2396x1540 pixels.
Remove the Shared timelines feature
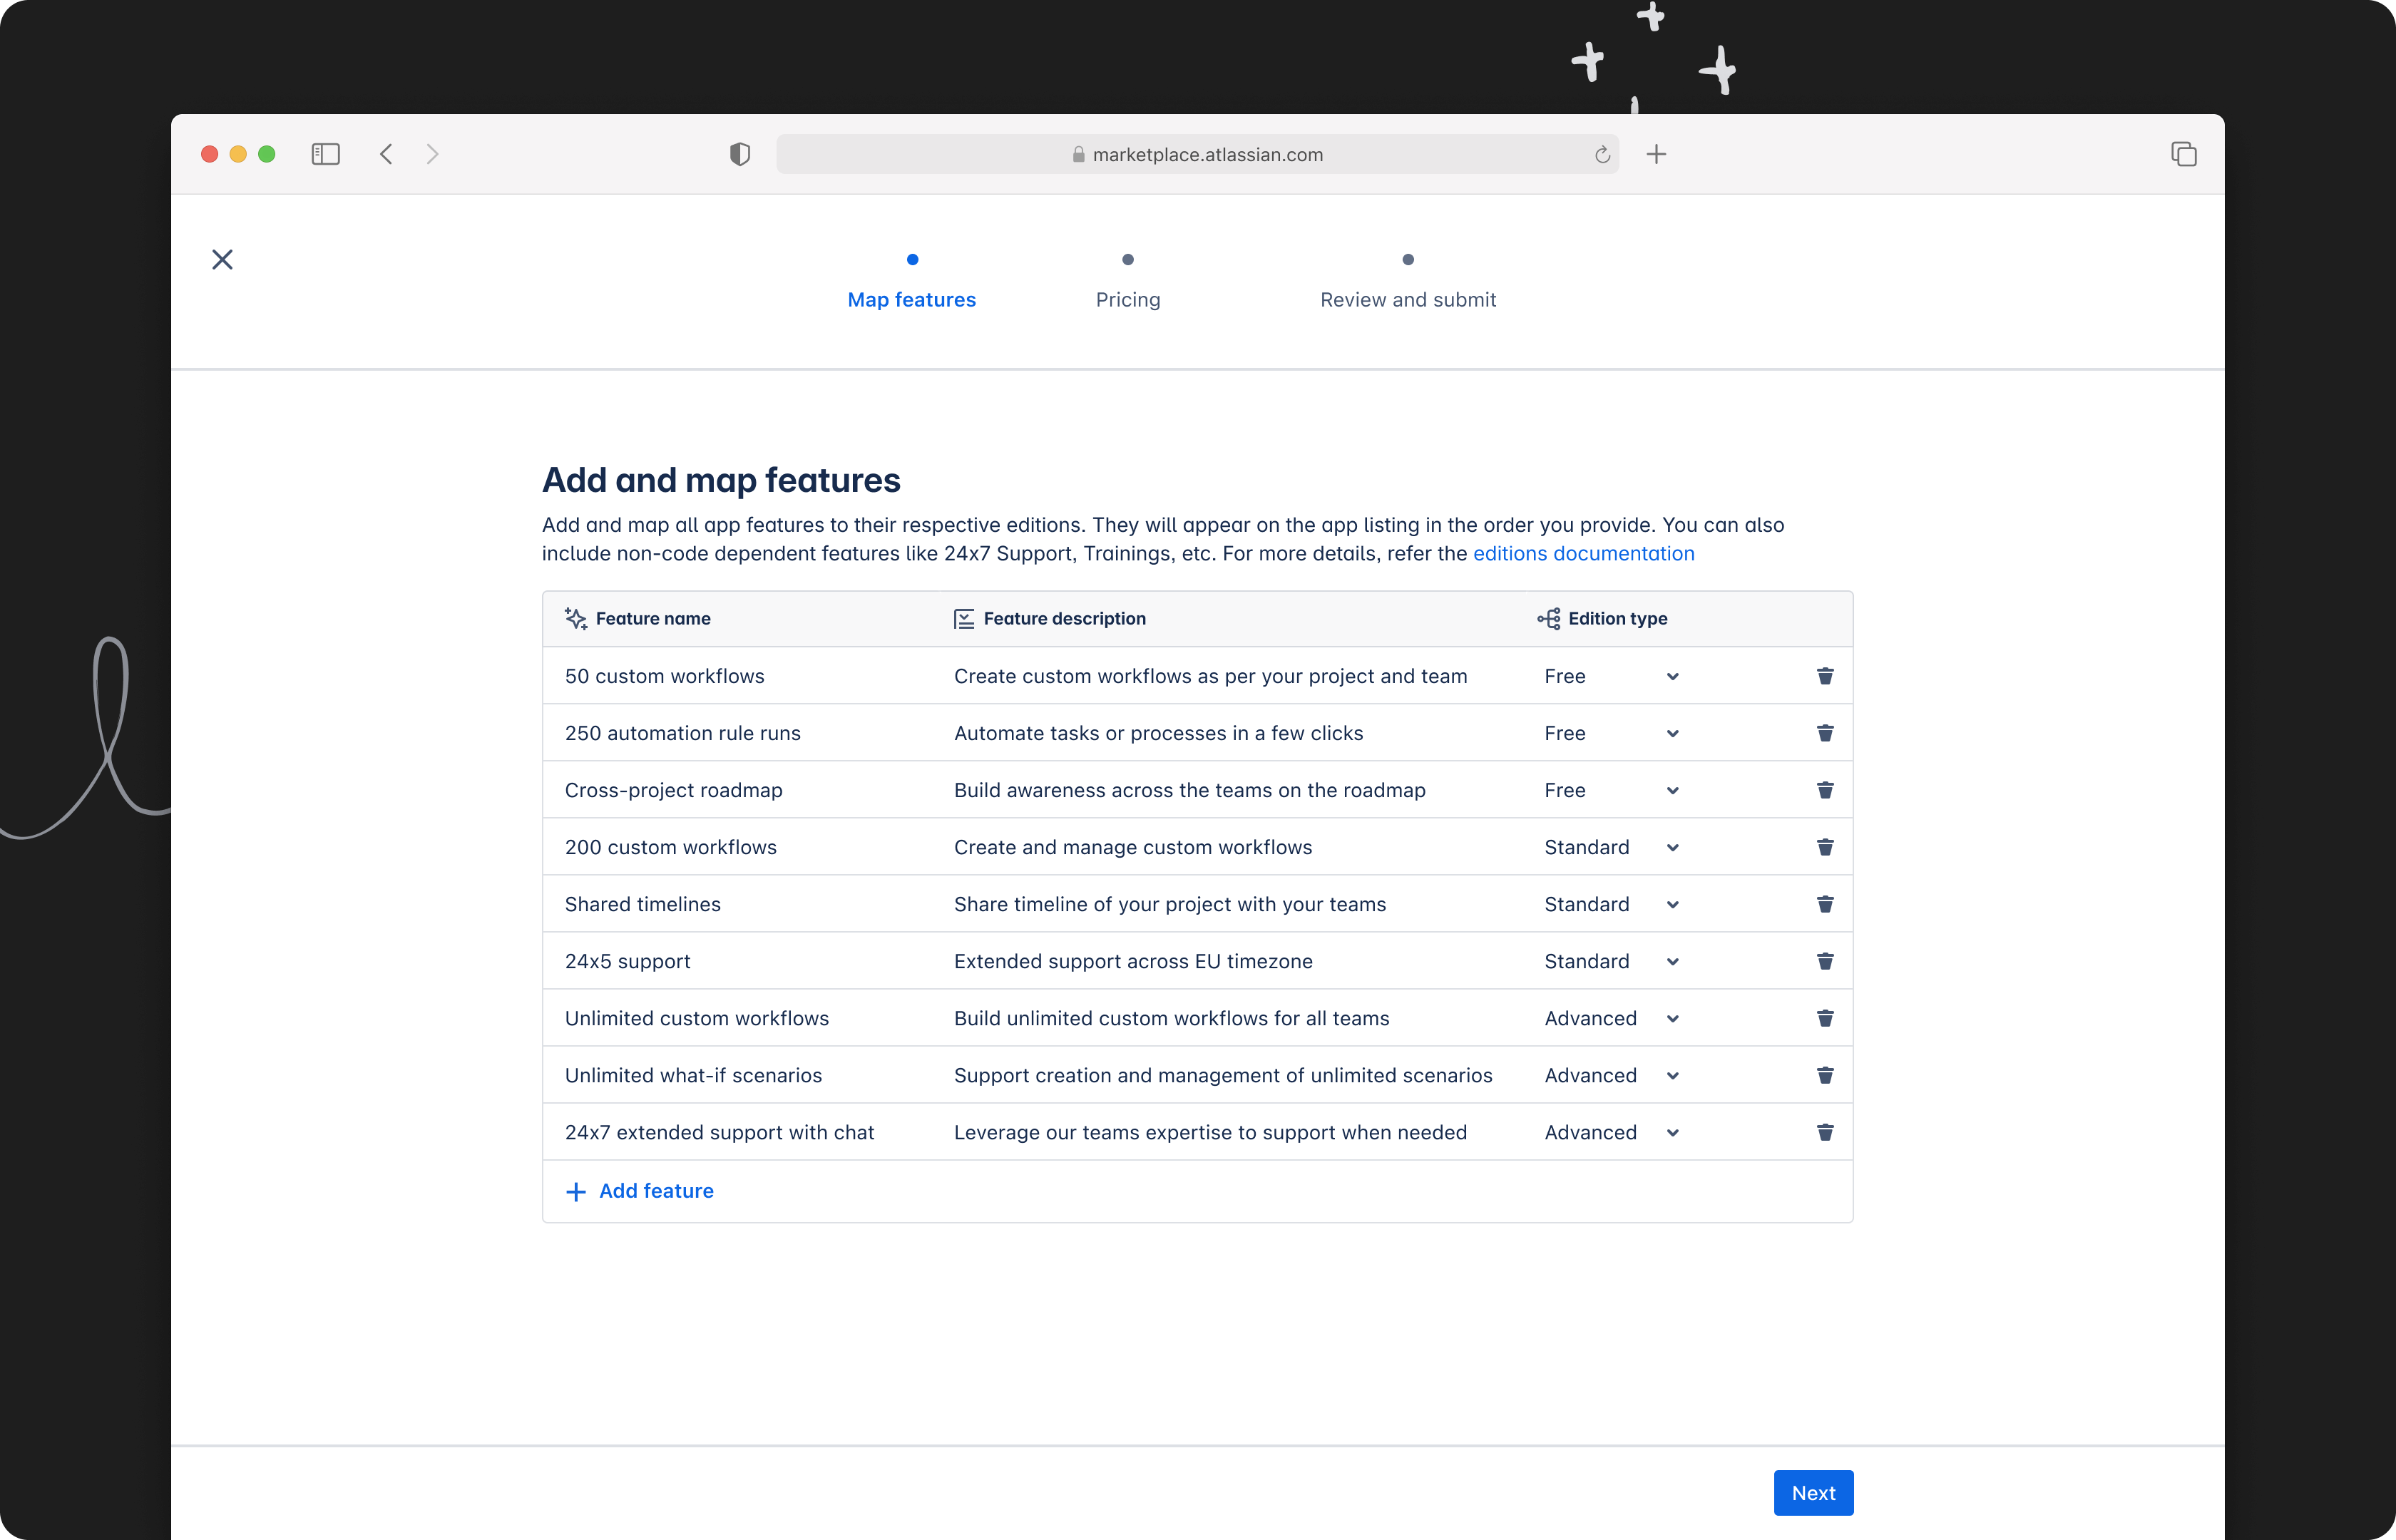pos(1825,904)
